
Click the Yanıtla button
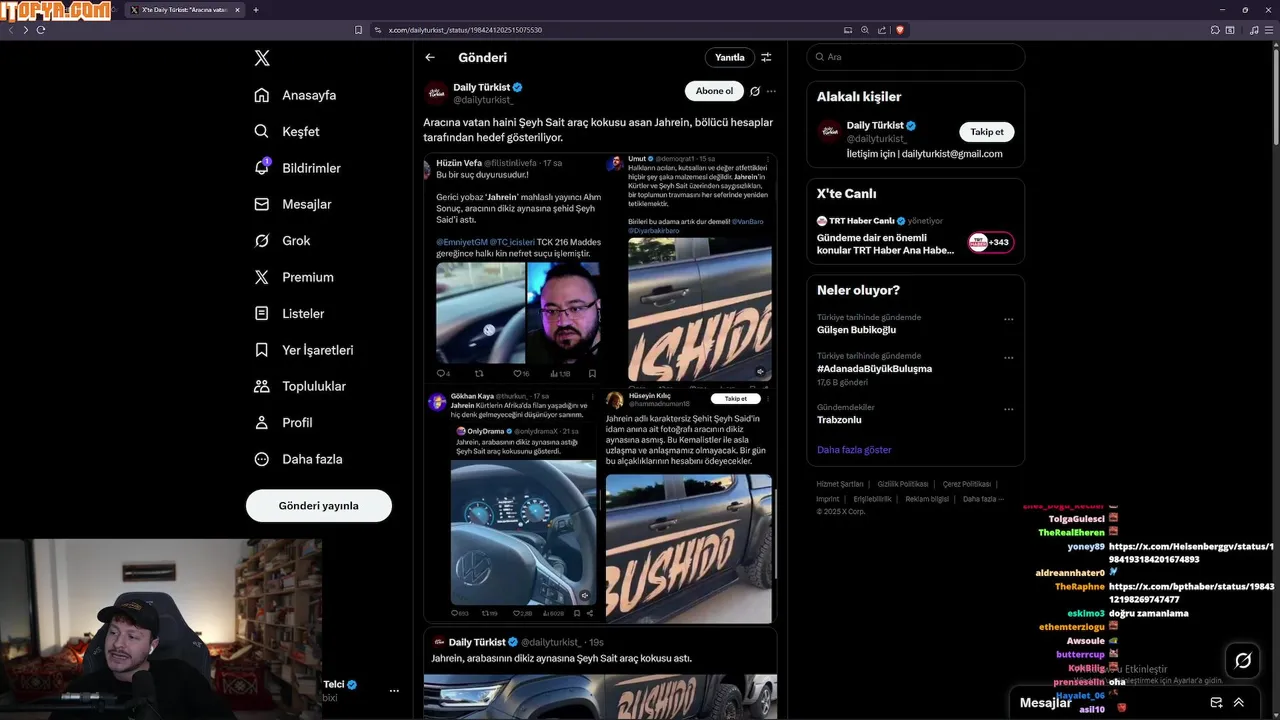[730, 58]
